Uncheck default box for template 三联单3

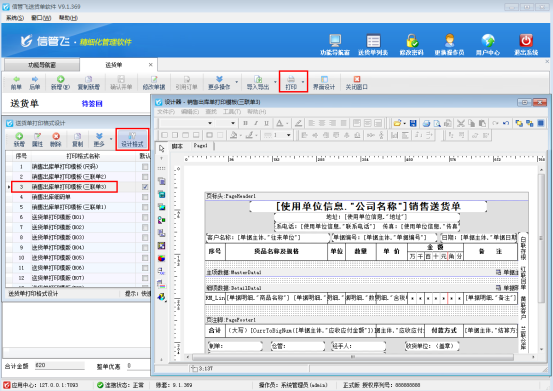[145, 187]
